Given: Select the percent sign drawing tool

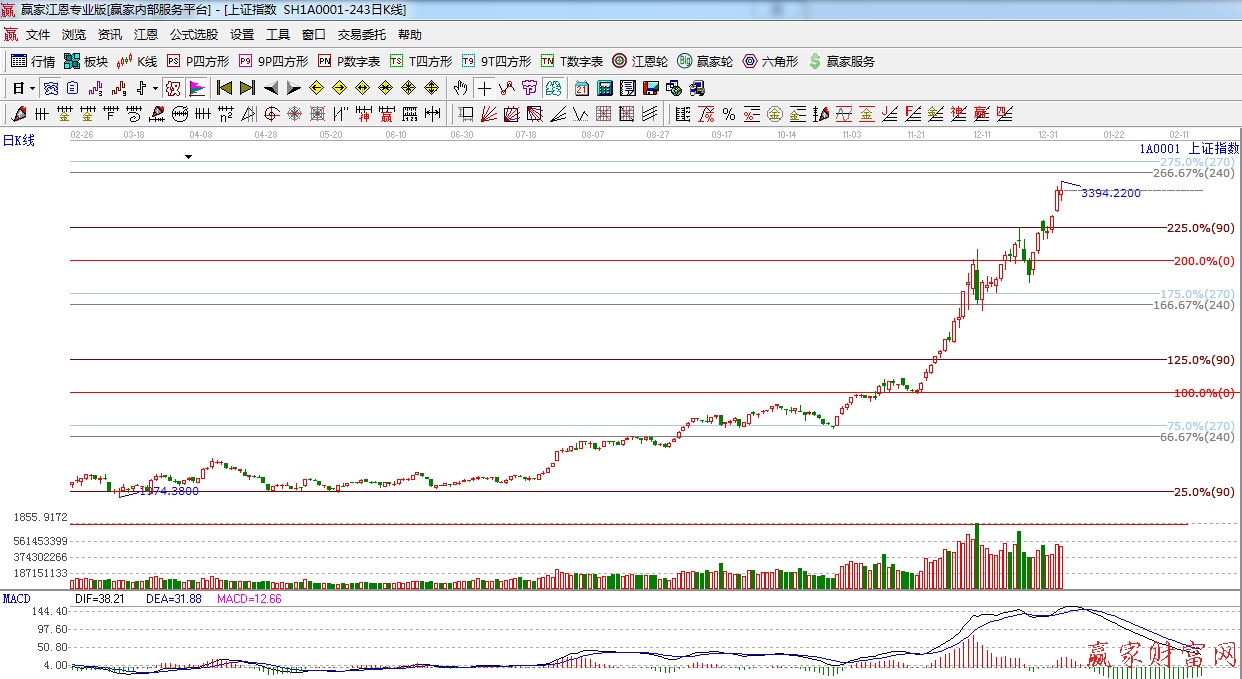Looking at the screenshot, I should click(x=729, y=114).
